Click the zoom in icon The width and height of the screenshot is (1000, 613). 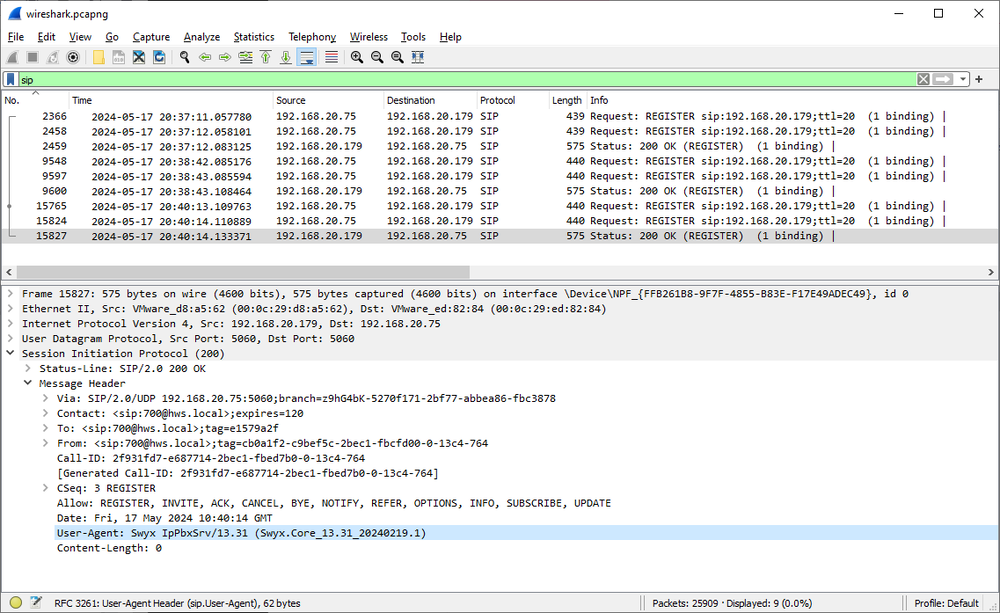point(357,57)
